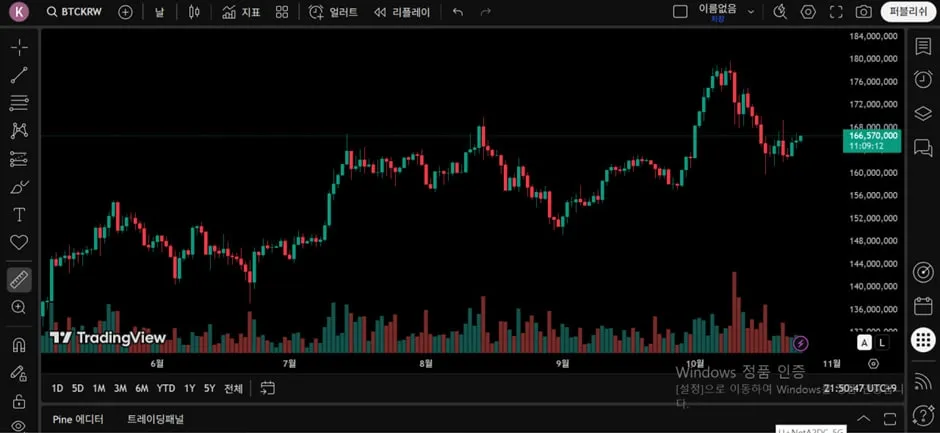Open the calendar panel in right sidebar
This screenshot has height=433, width=940.
(x=923, y=306)
